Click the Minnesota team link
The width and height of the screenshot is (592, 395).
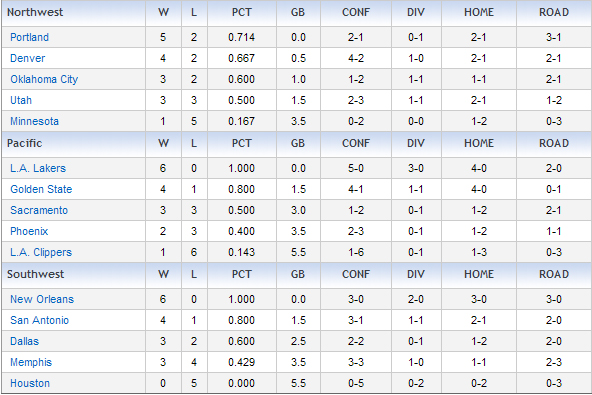[x=34, y=121]
